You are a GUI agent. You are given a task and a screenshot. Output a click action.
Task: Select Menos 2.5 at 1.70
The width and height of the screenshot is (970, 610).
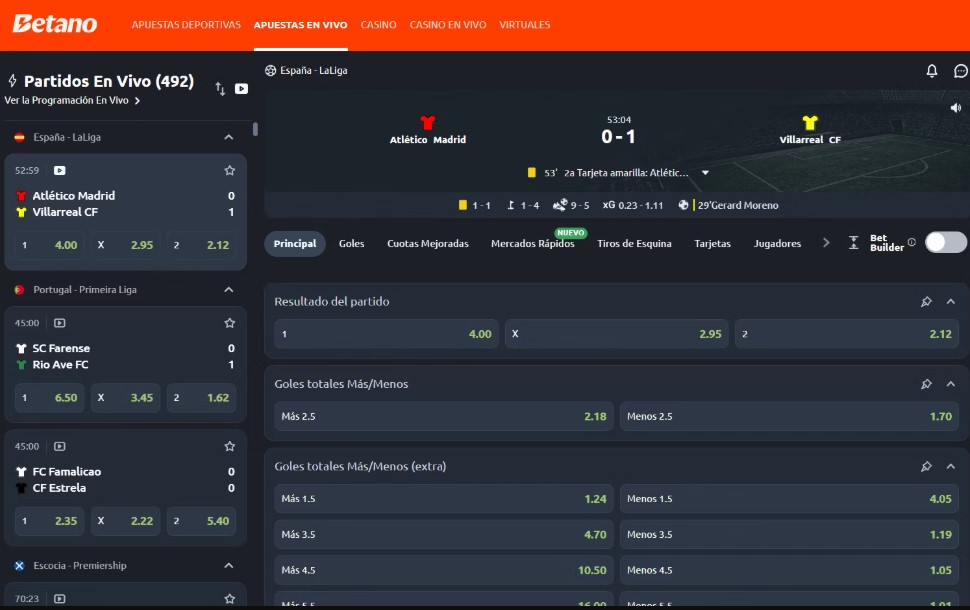[789, 416]
